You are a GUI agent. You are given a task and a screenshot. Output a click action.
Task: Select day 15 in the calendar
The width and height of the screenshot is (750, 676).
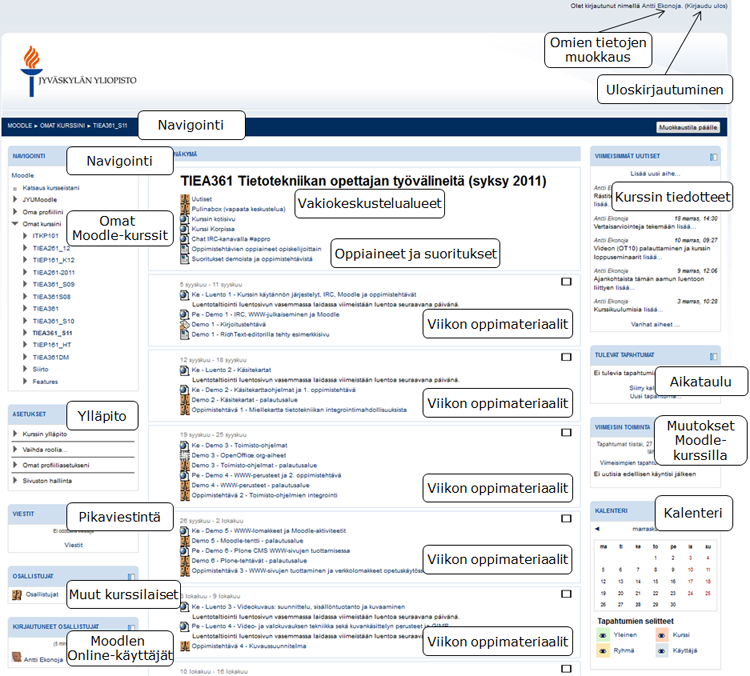(x=656, y=582)
